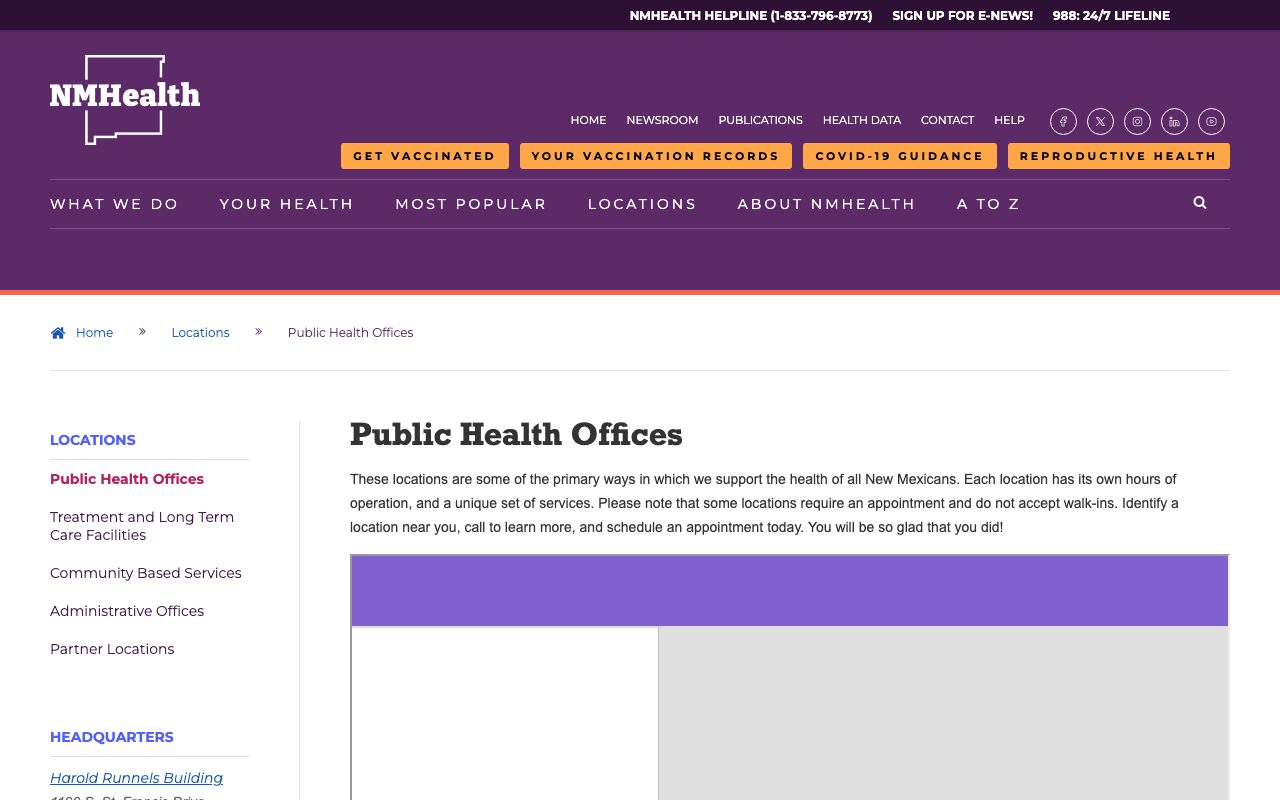The width and height of the screenshot is (1280, 800).
Task: Click the GET VACCINATED button
Action: coord(424,156)
